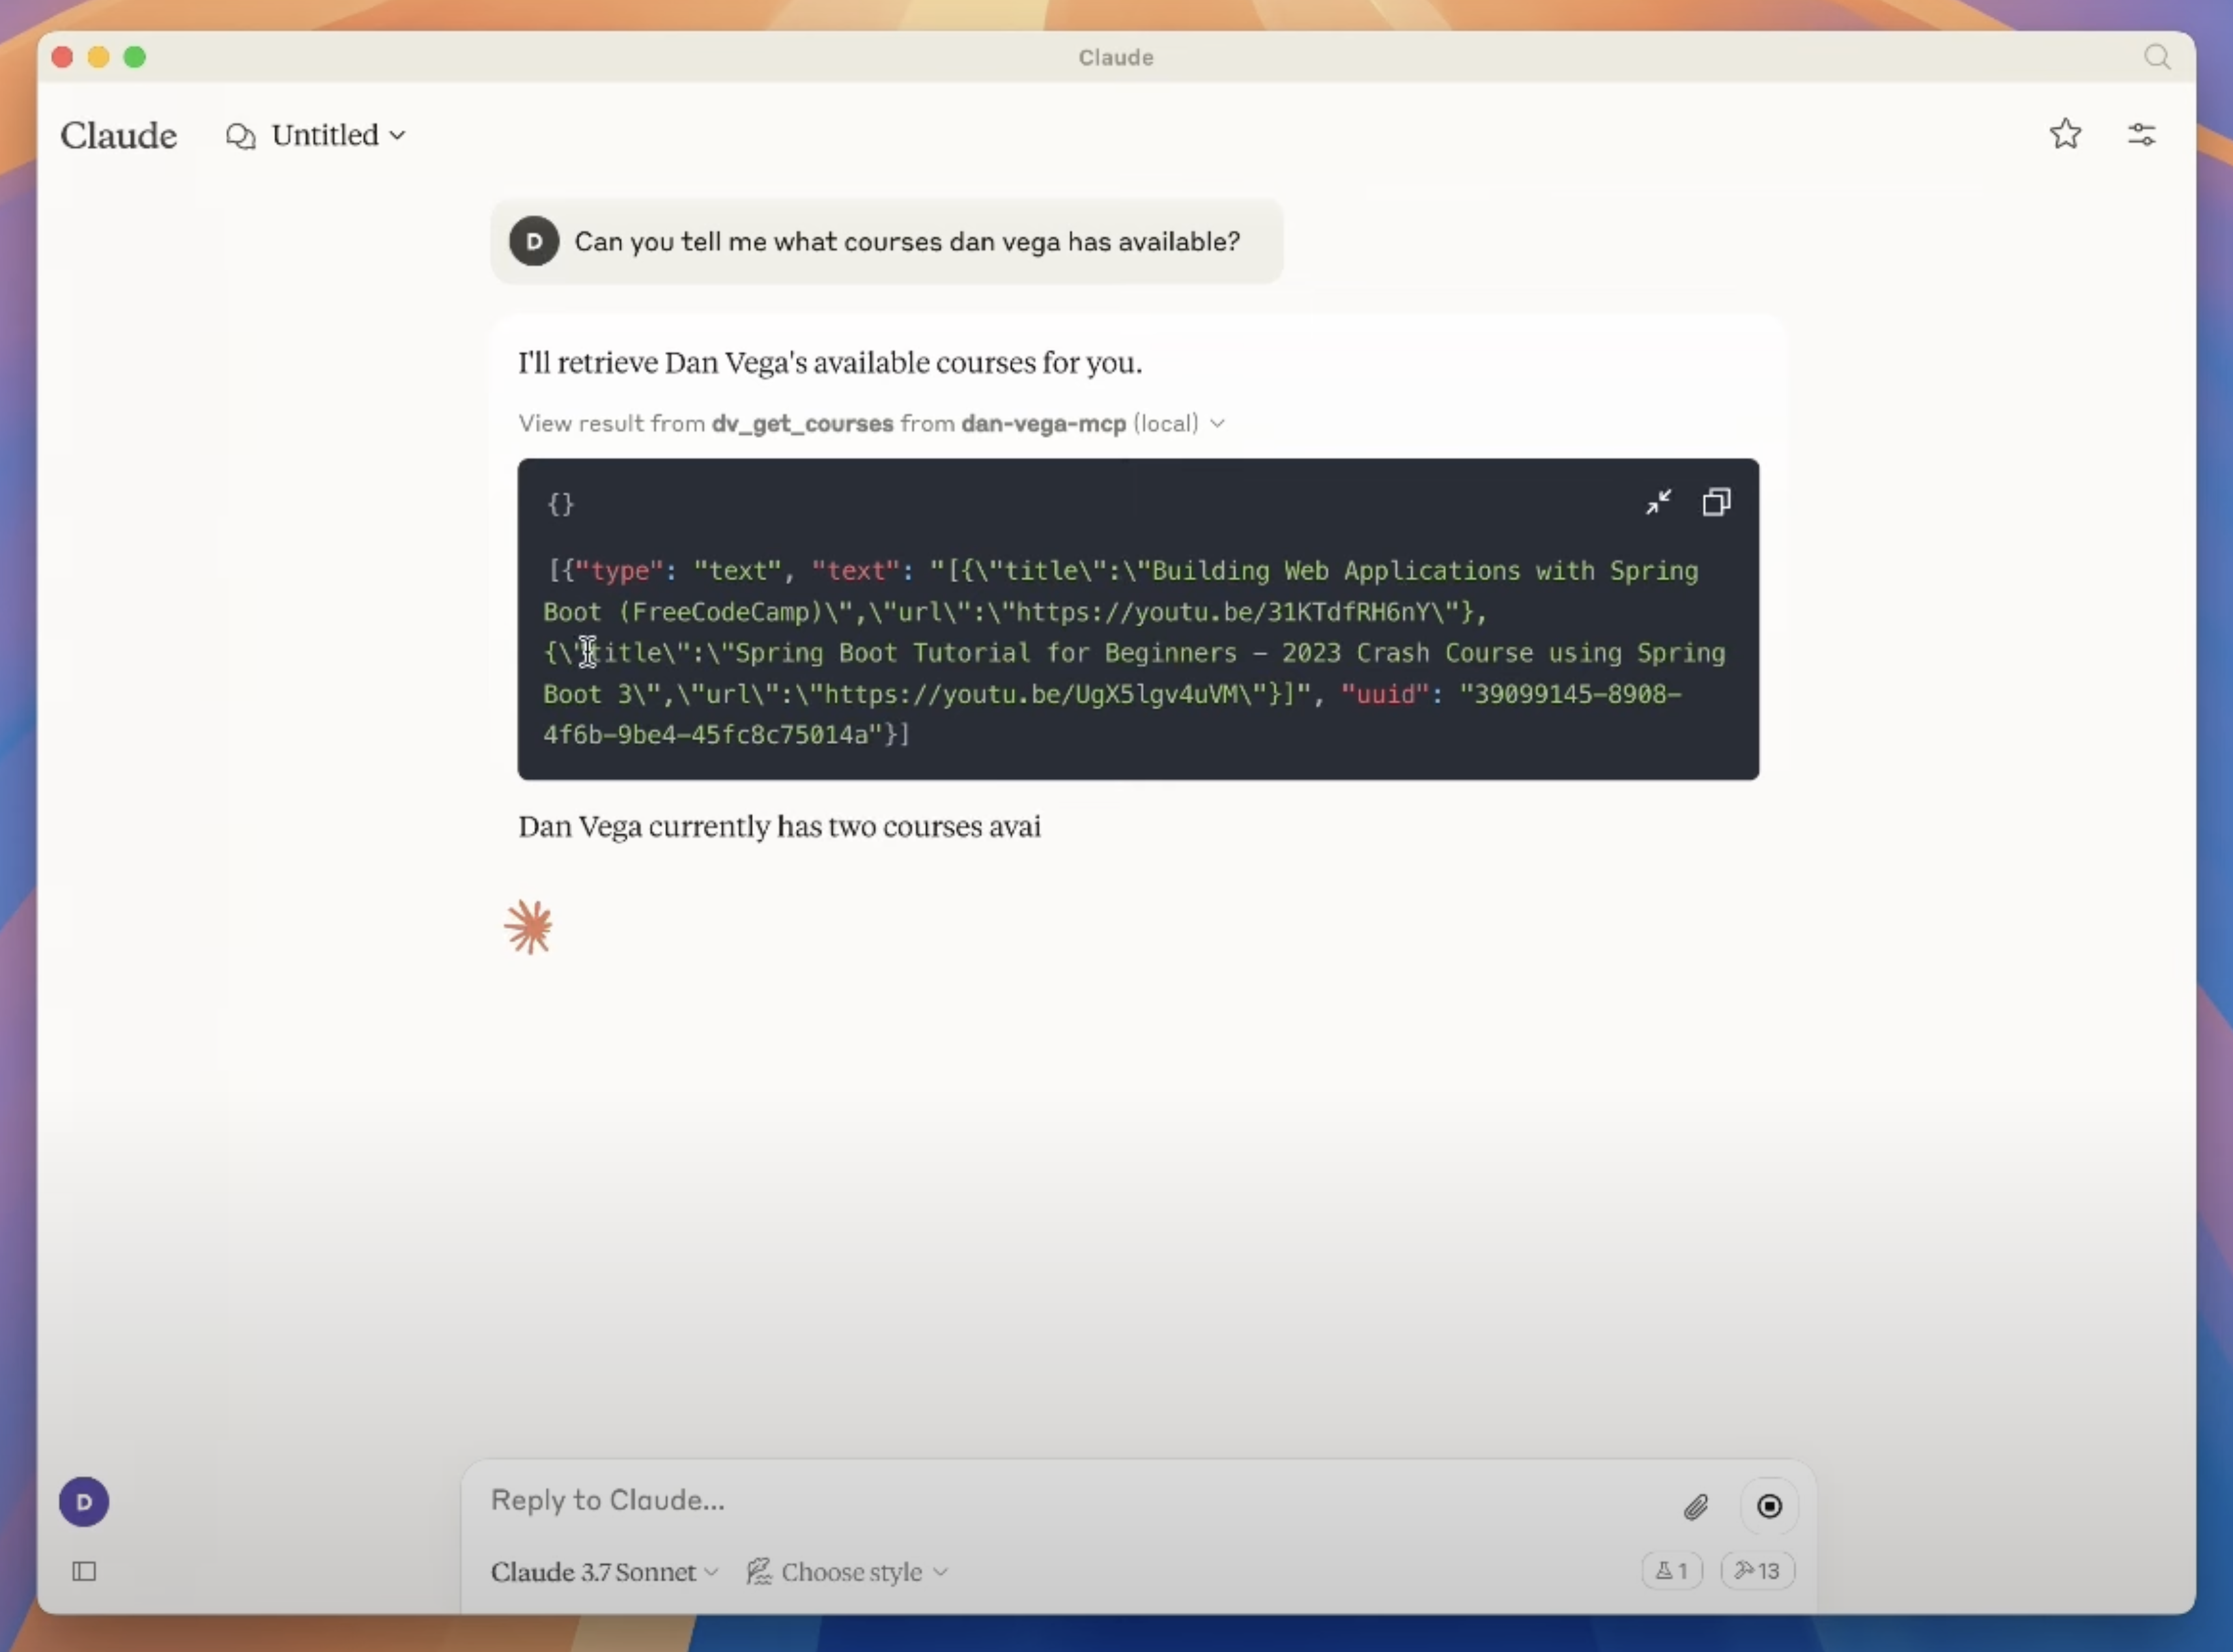Click the Reply to Claude input field
The width and height of the screenshot is (2233, 1652).
[x=900, y=1499]
